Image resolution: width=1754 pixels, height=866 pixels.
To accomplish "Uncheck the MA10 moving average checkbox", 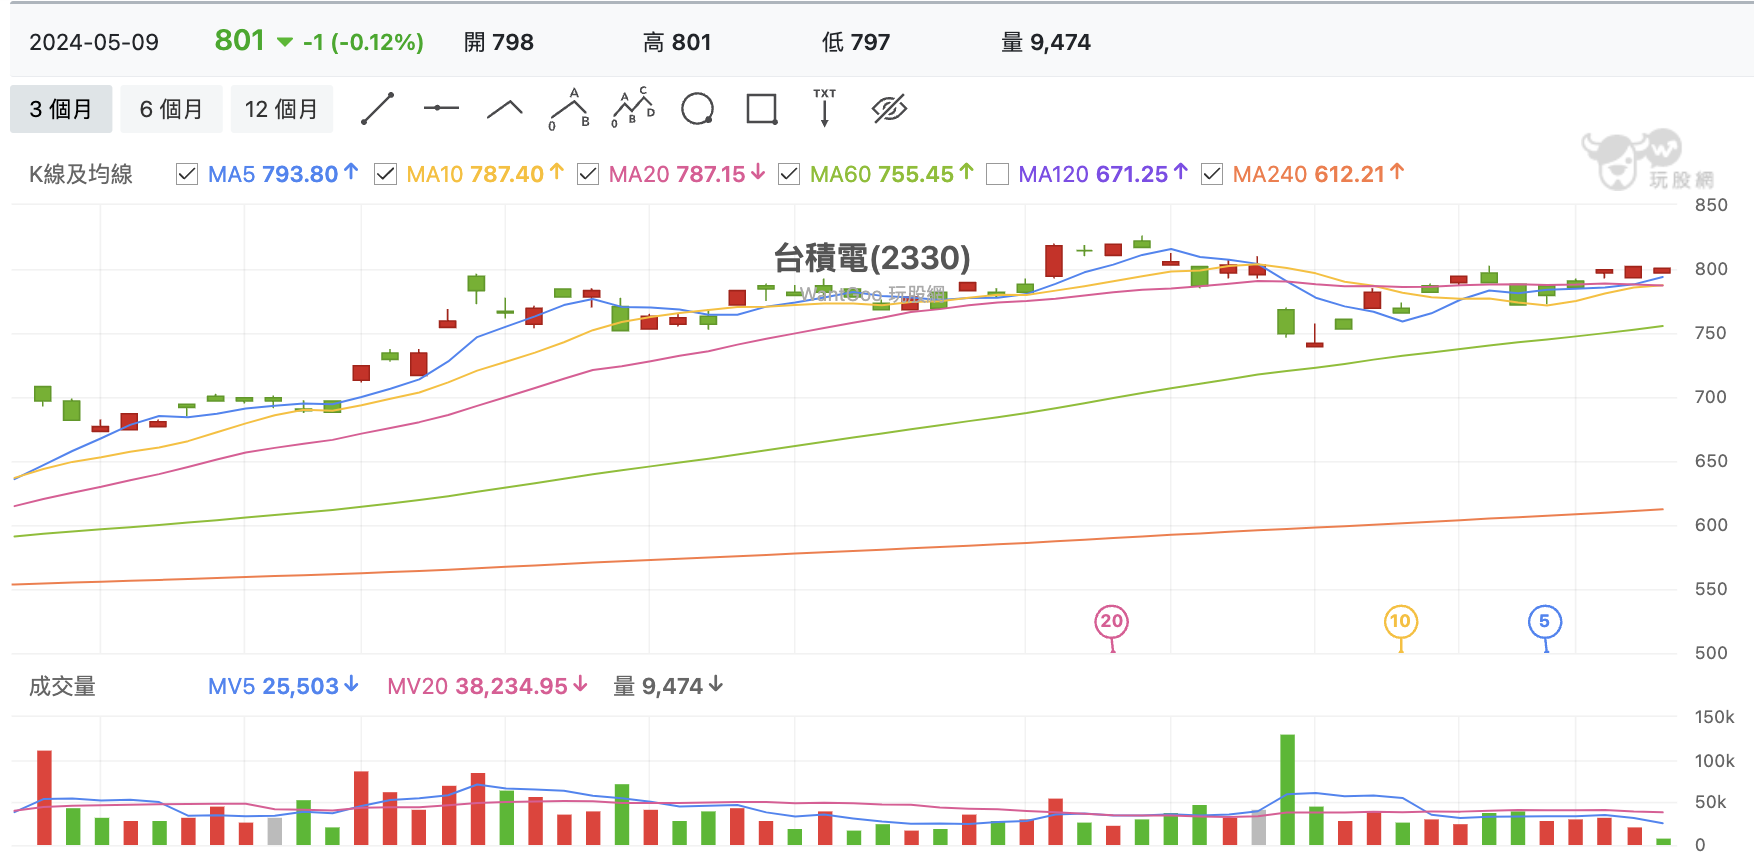I will pos(385,175).
